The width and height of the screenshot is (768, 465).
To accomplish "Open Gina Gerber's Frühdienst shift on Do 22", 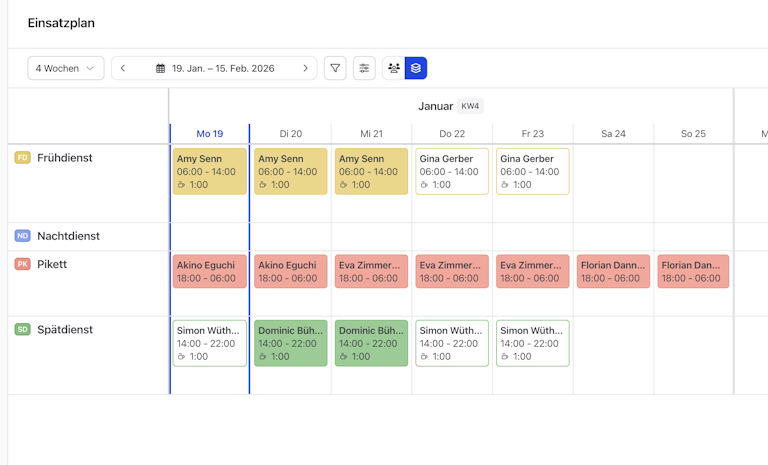I will click(x=452, y=171).
